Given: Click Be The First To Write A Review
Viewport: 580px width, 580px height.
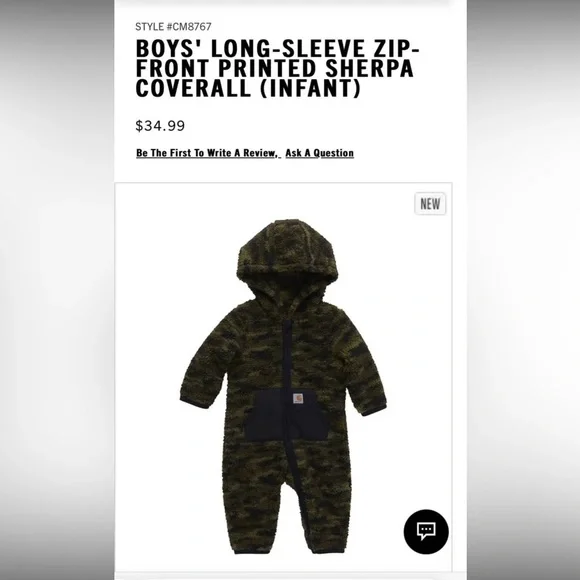Looking at the screenshot, I should (208, 153).
